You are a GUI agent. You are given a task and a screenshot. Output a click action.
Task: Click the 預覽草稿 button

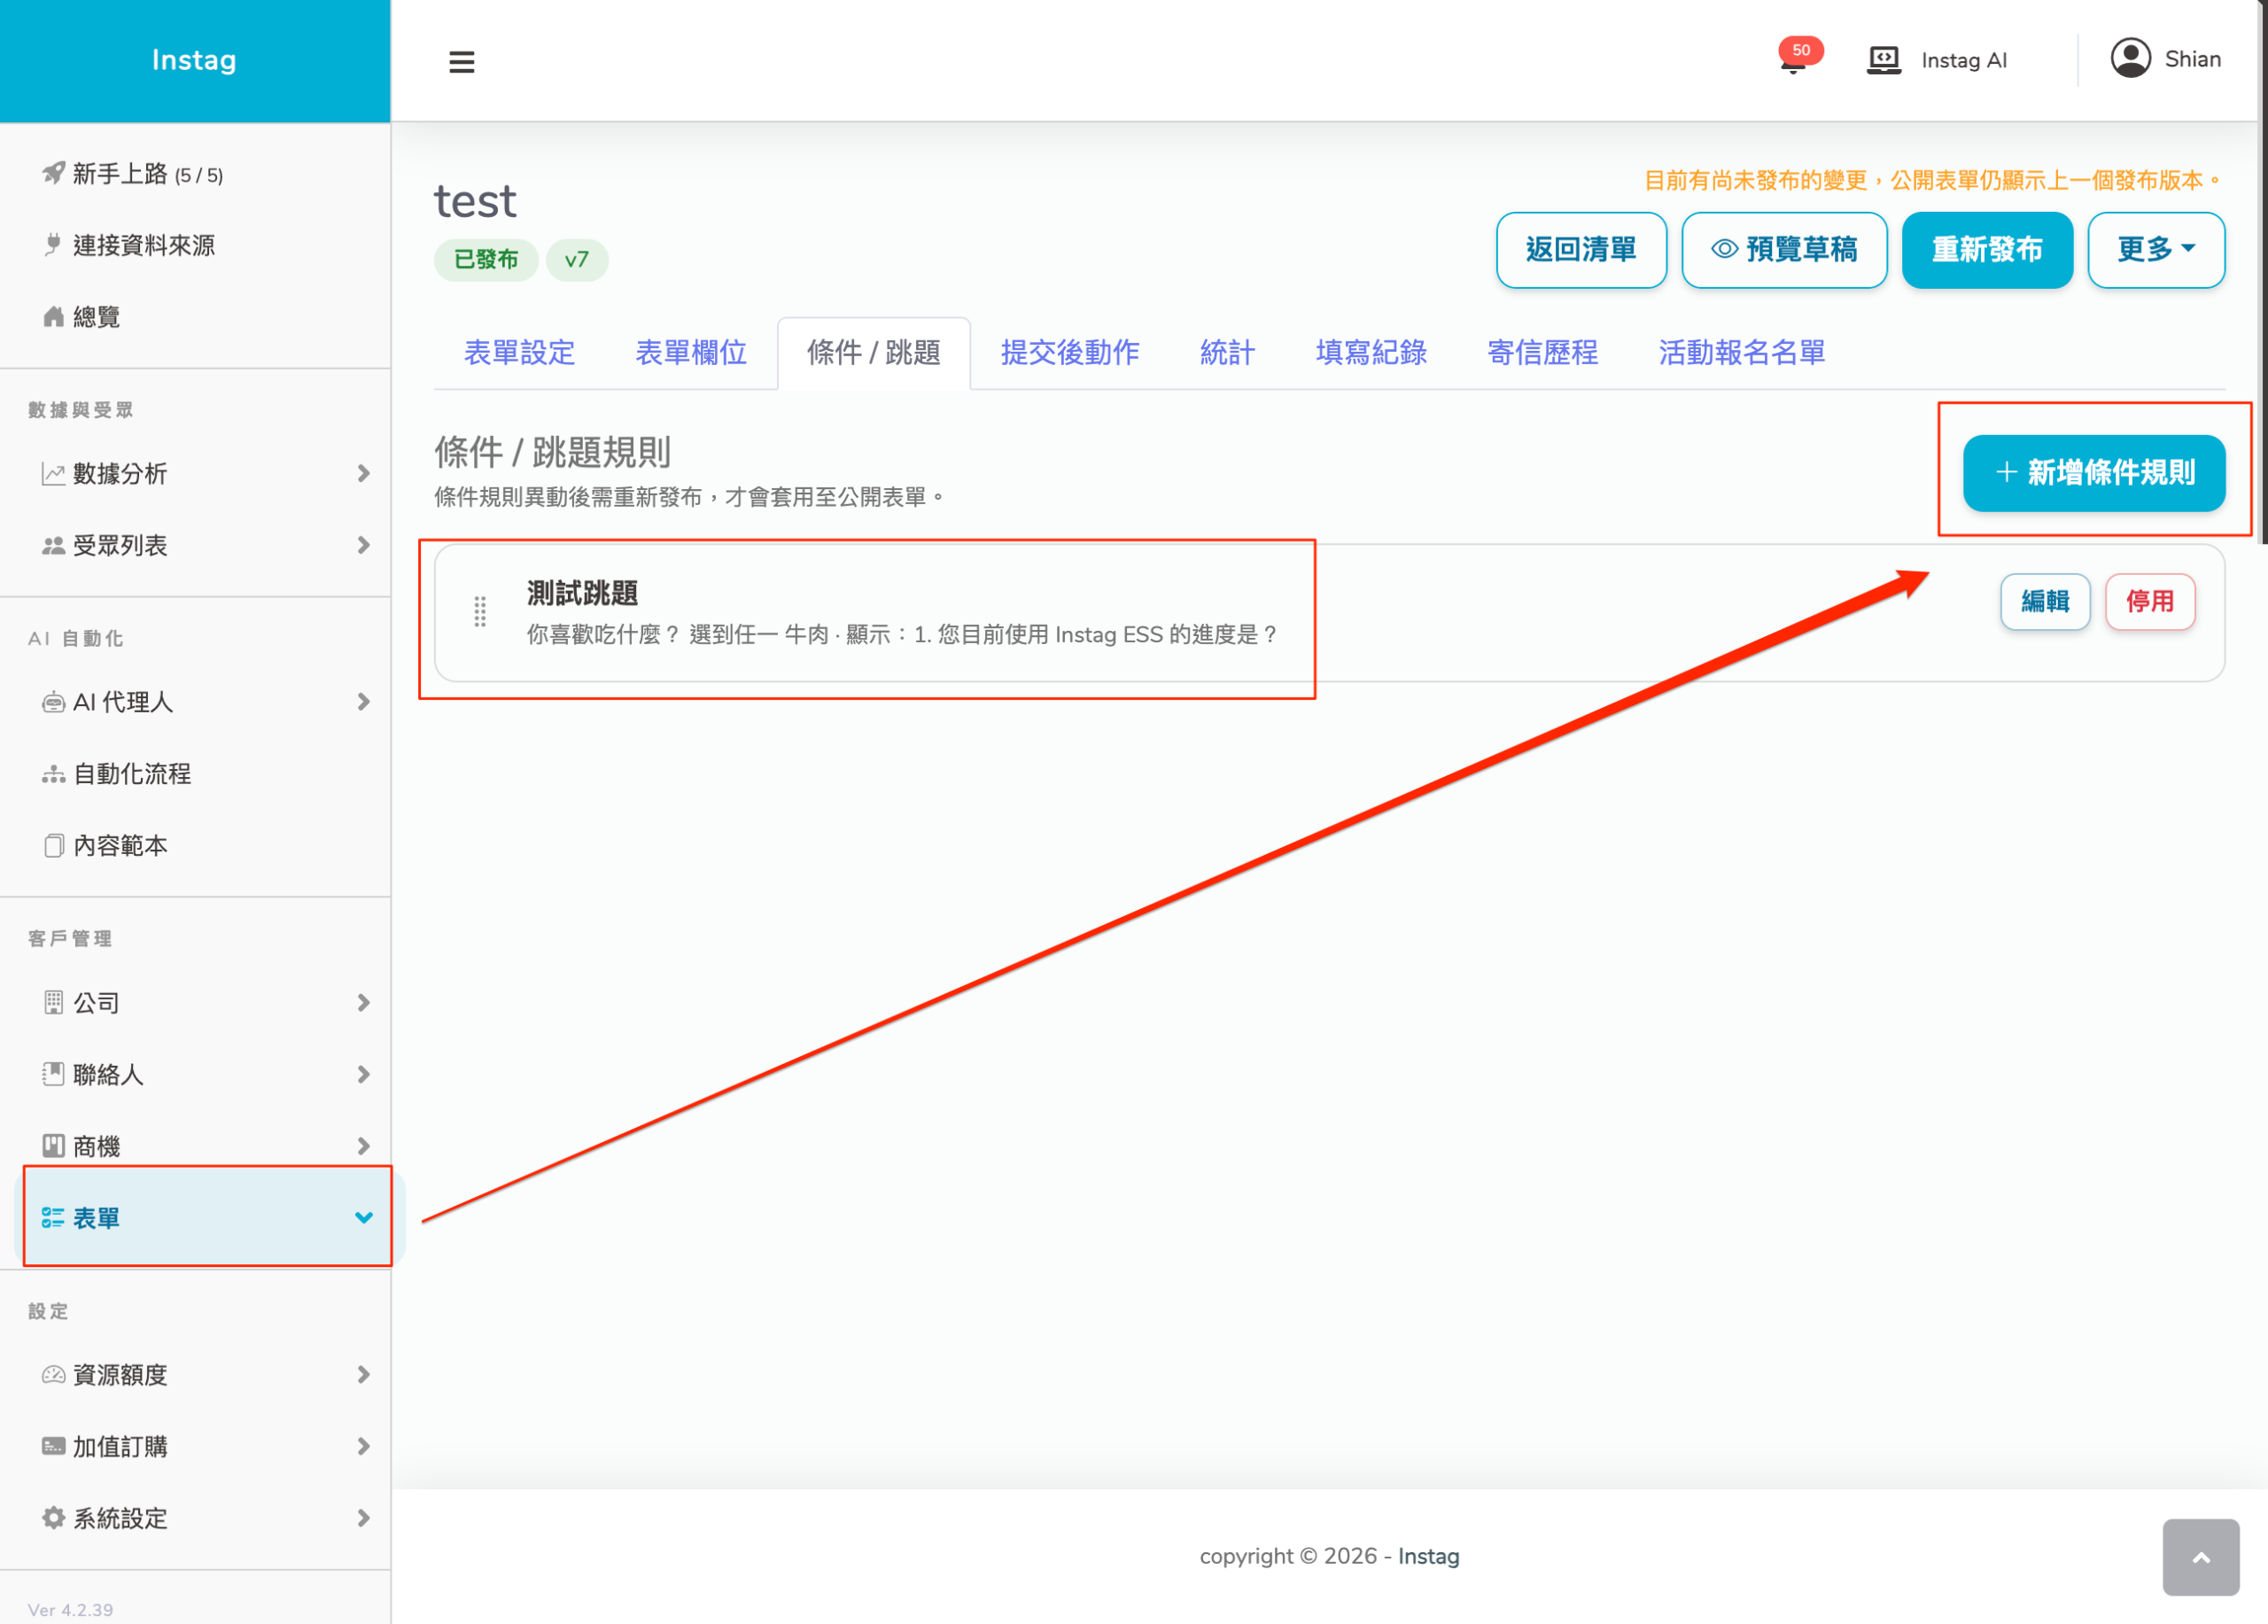click(x=1784, y=250)
